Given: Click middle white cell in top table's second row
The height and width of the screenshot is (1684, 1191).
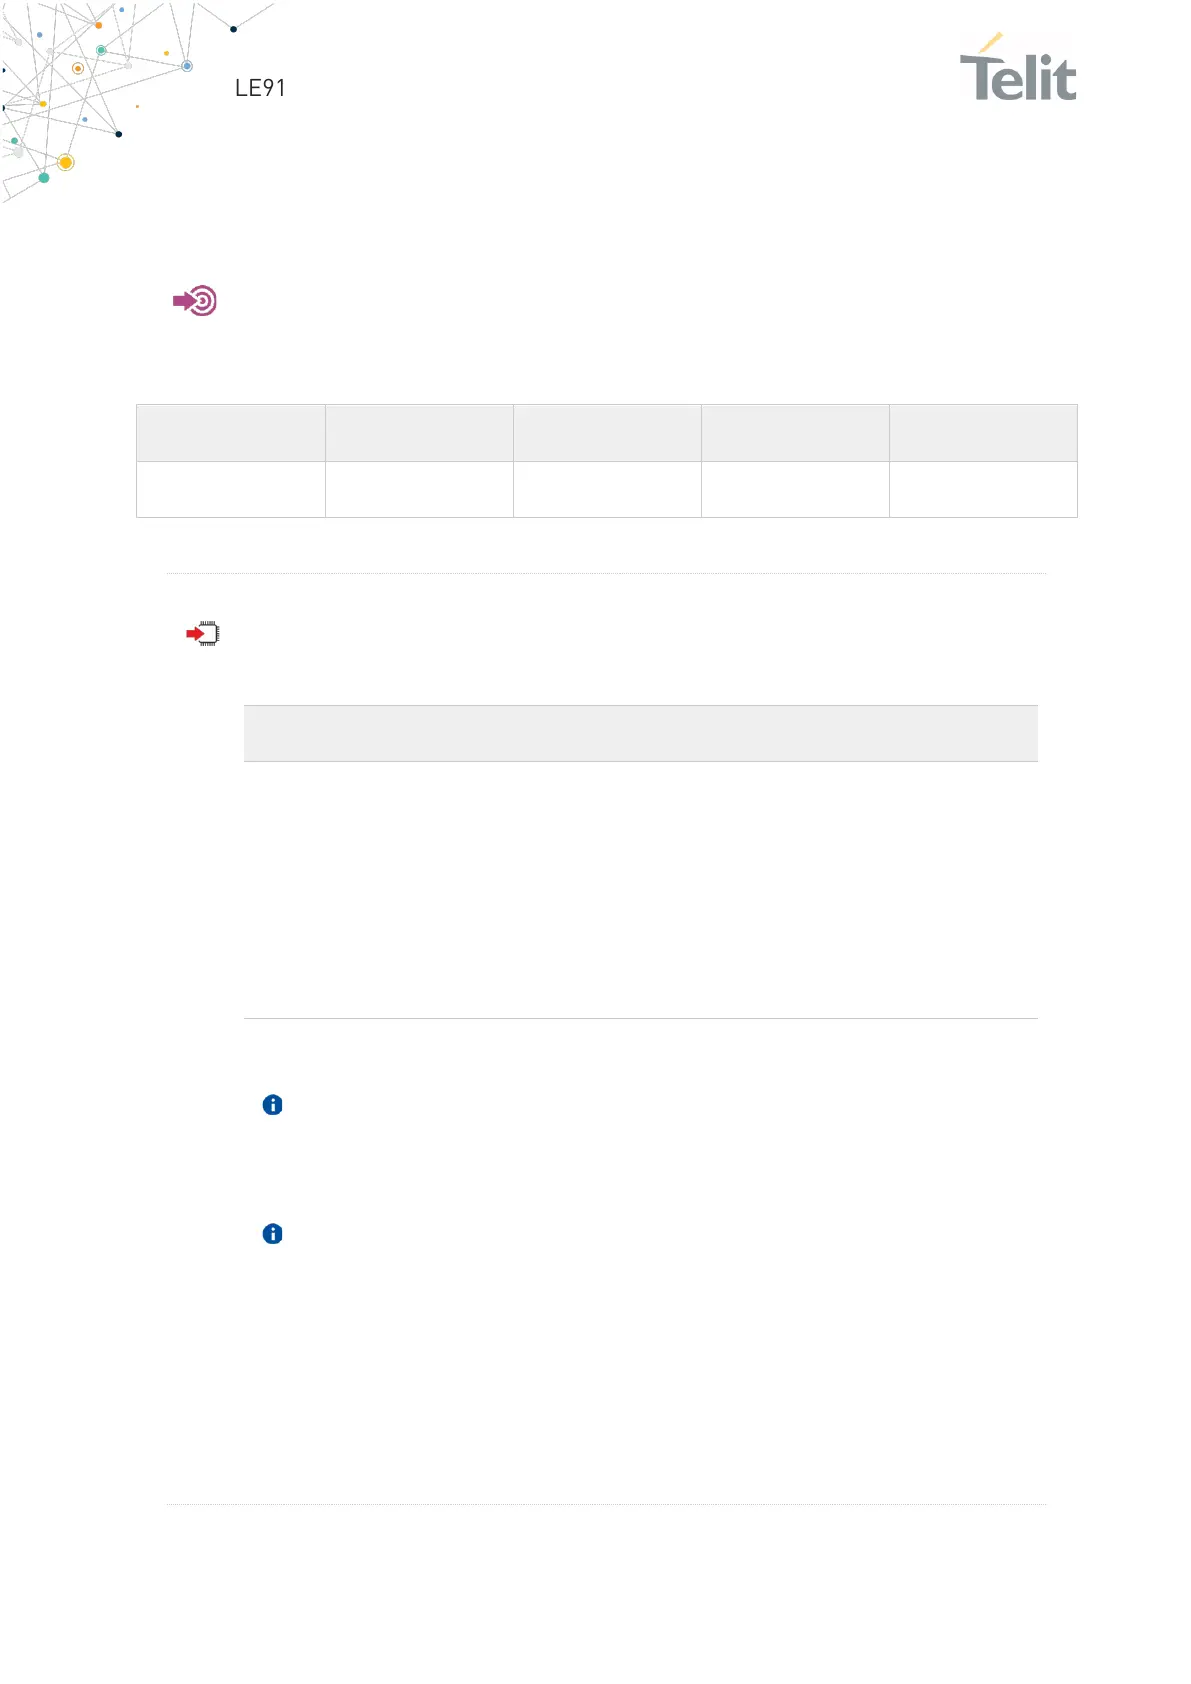Looking at the screenshot, I should 607,489.
